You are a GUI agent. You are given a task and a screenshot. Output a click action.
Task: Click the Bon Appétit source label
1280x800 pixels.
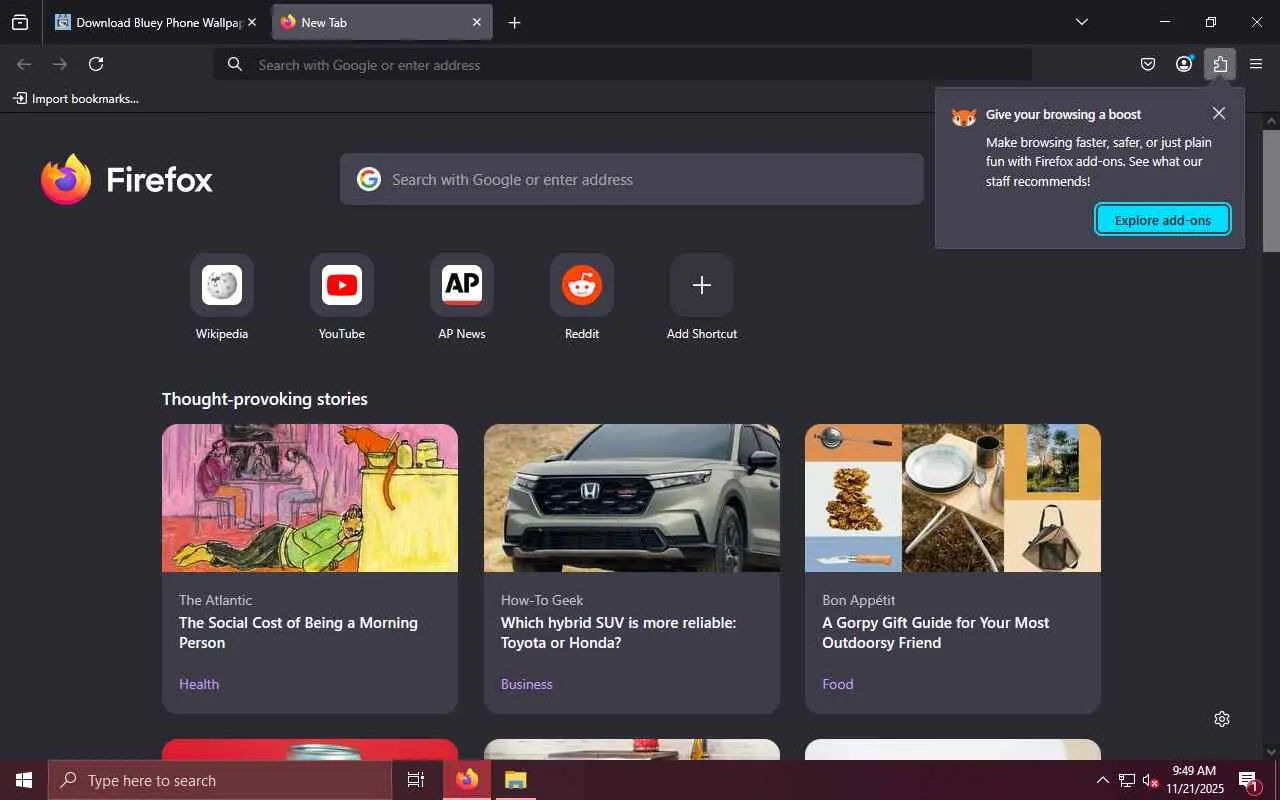coord(859,600)
